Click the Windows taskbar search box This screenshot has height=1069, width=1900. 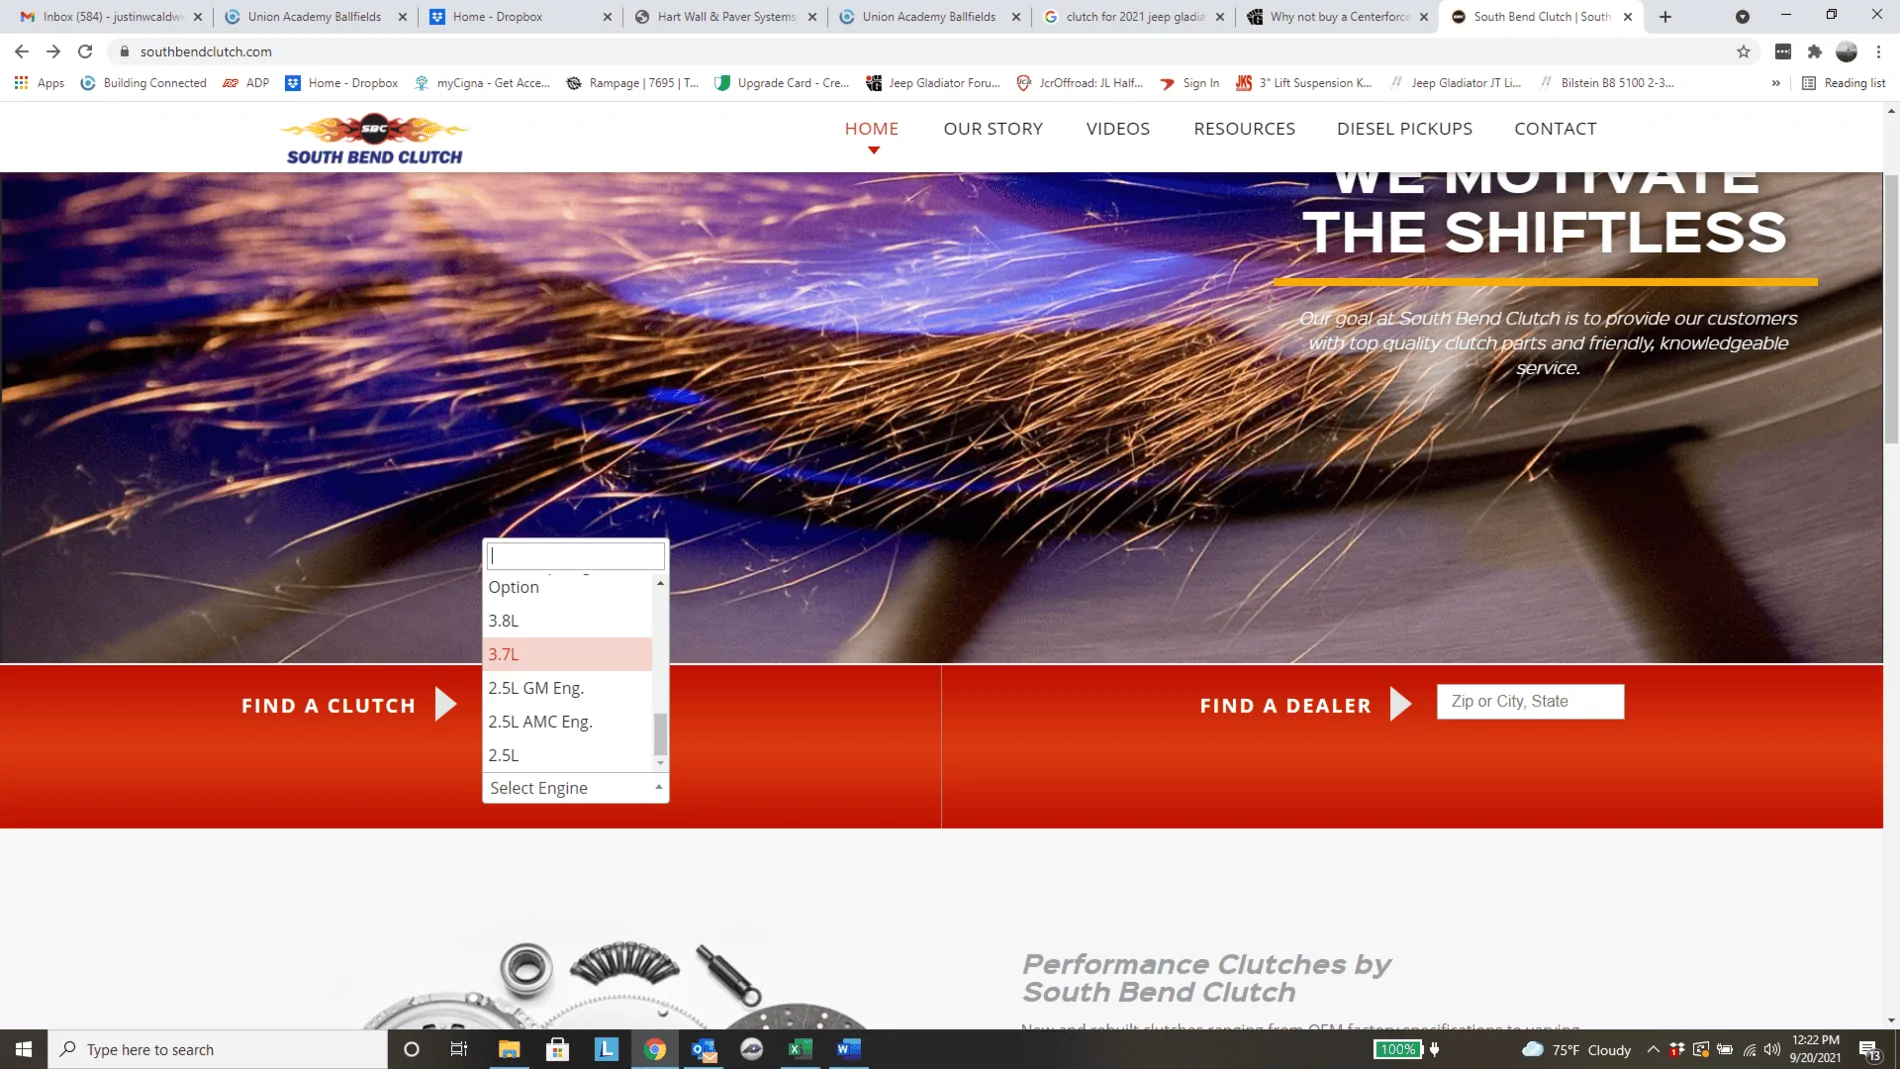click(x=218, y=1049)
